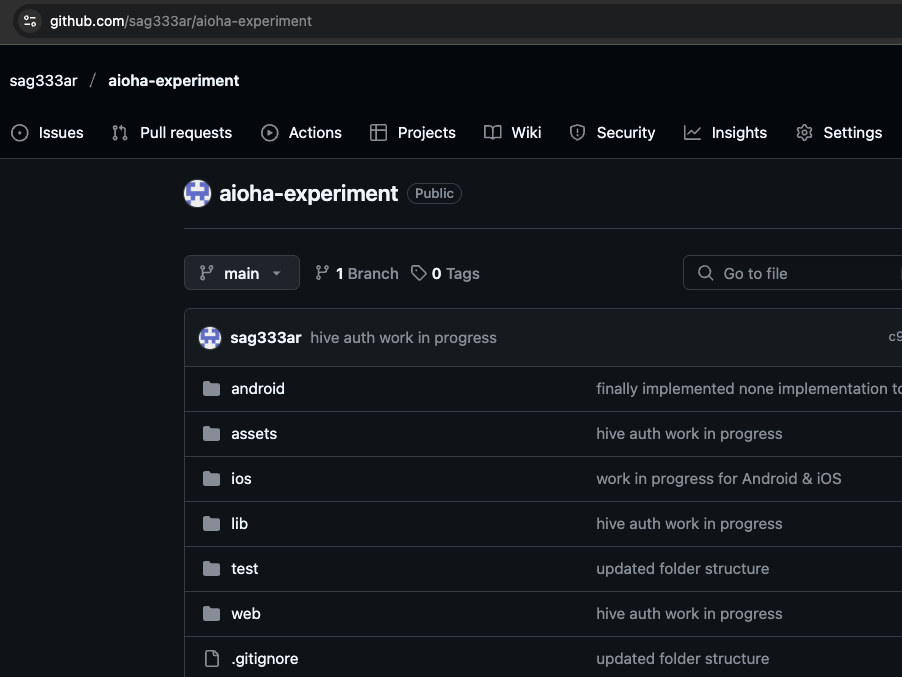Click the repository avatar beside aioha-experiment title
The height and width of the screenshot is (677, 902).
point(197,193)
